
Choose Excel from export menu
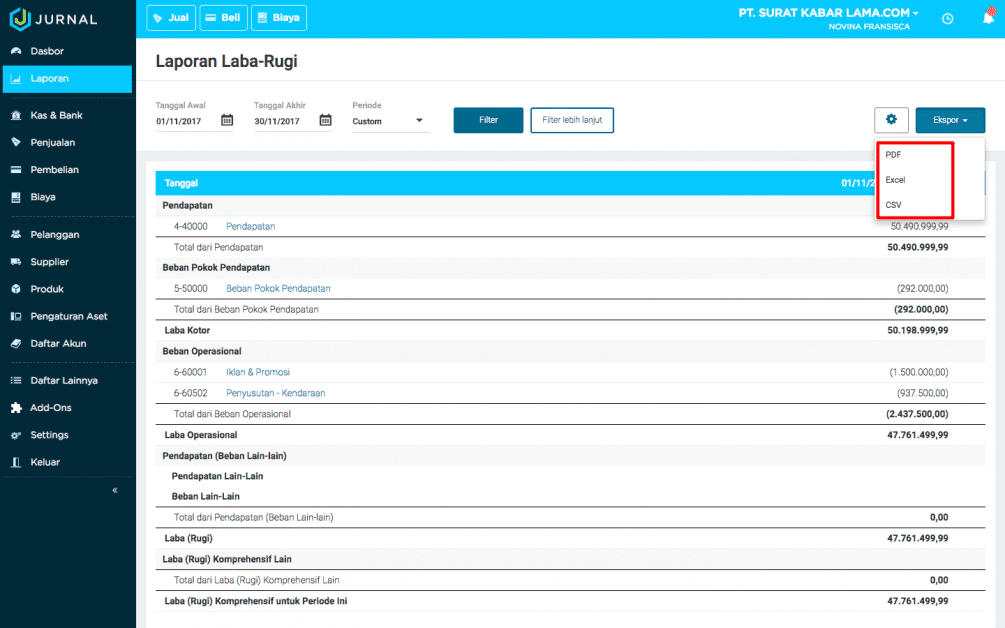(895, 180)
